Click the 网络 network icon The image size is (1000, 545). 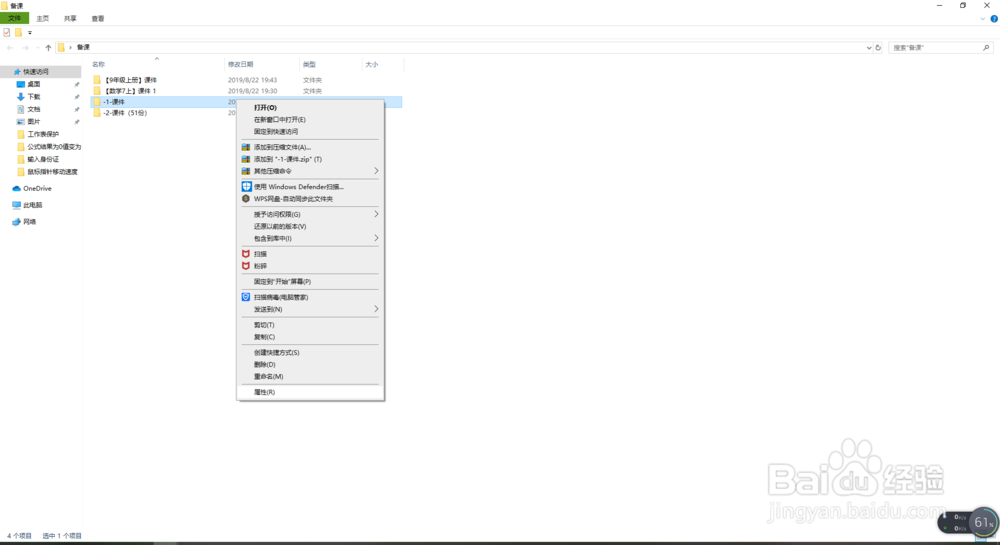(x=17, y=222)
